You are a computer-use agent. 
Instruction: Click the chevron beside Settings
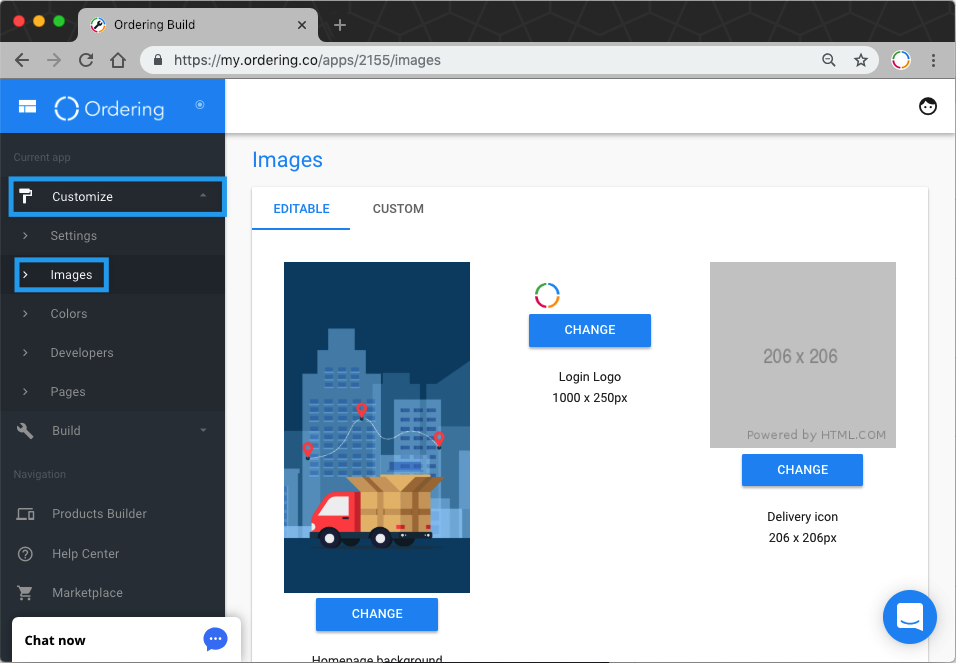25,235
